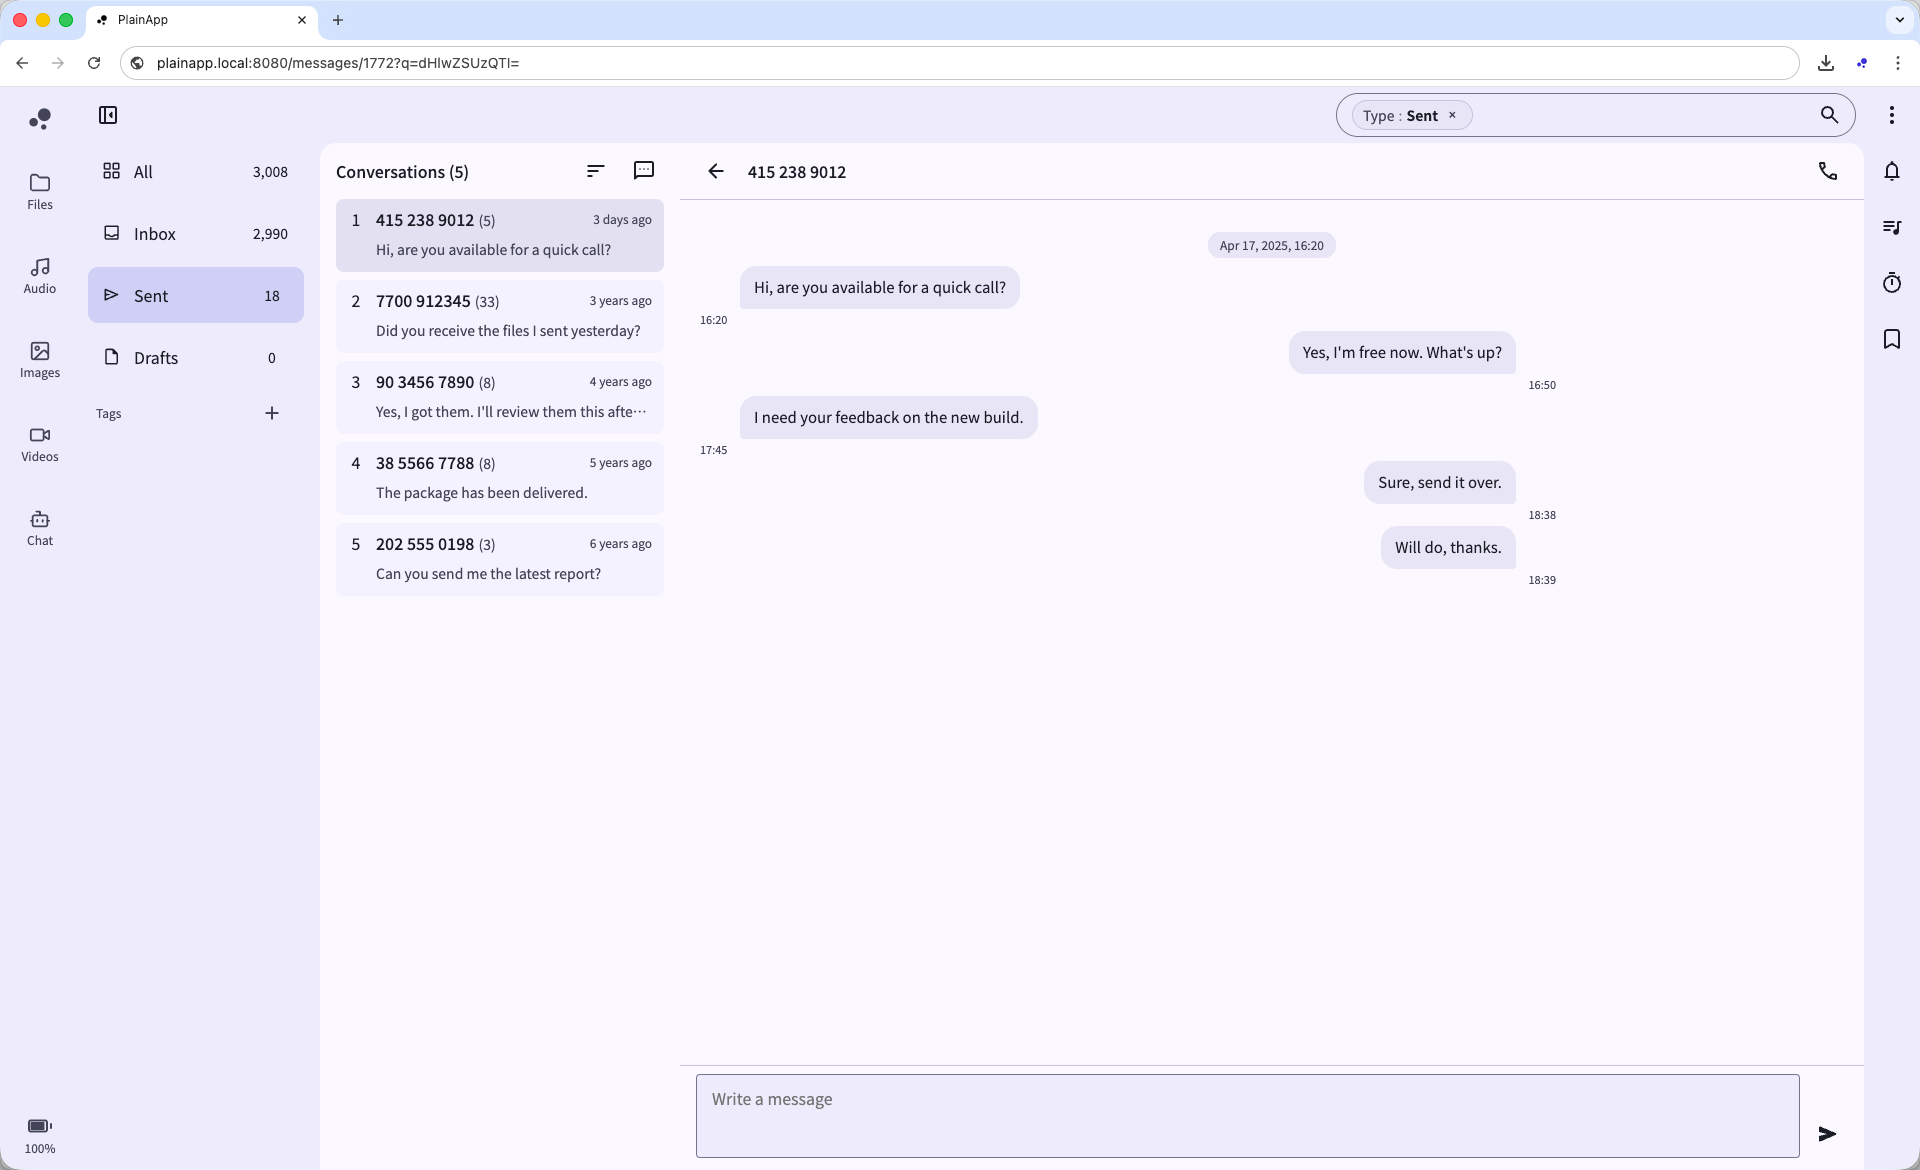1920x1170 pixels.
Task: Click the browser reload button
Action: pos(94,63)
